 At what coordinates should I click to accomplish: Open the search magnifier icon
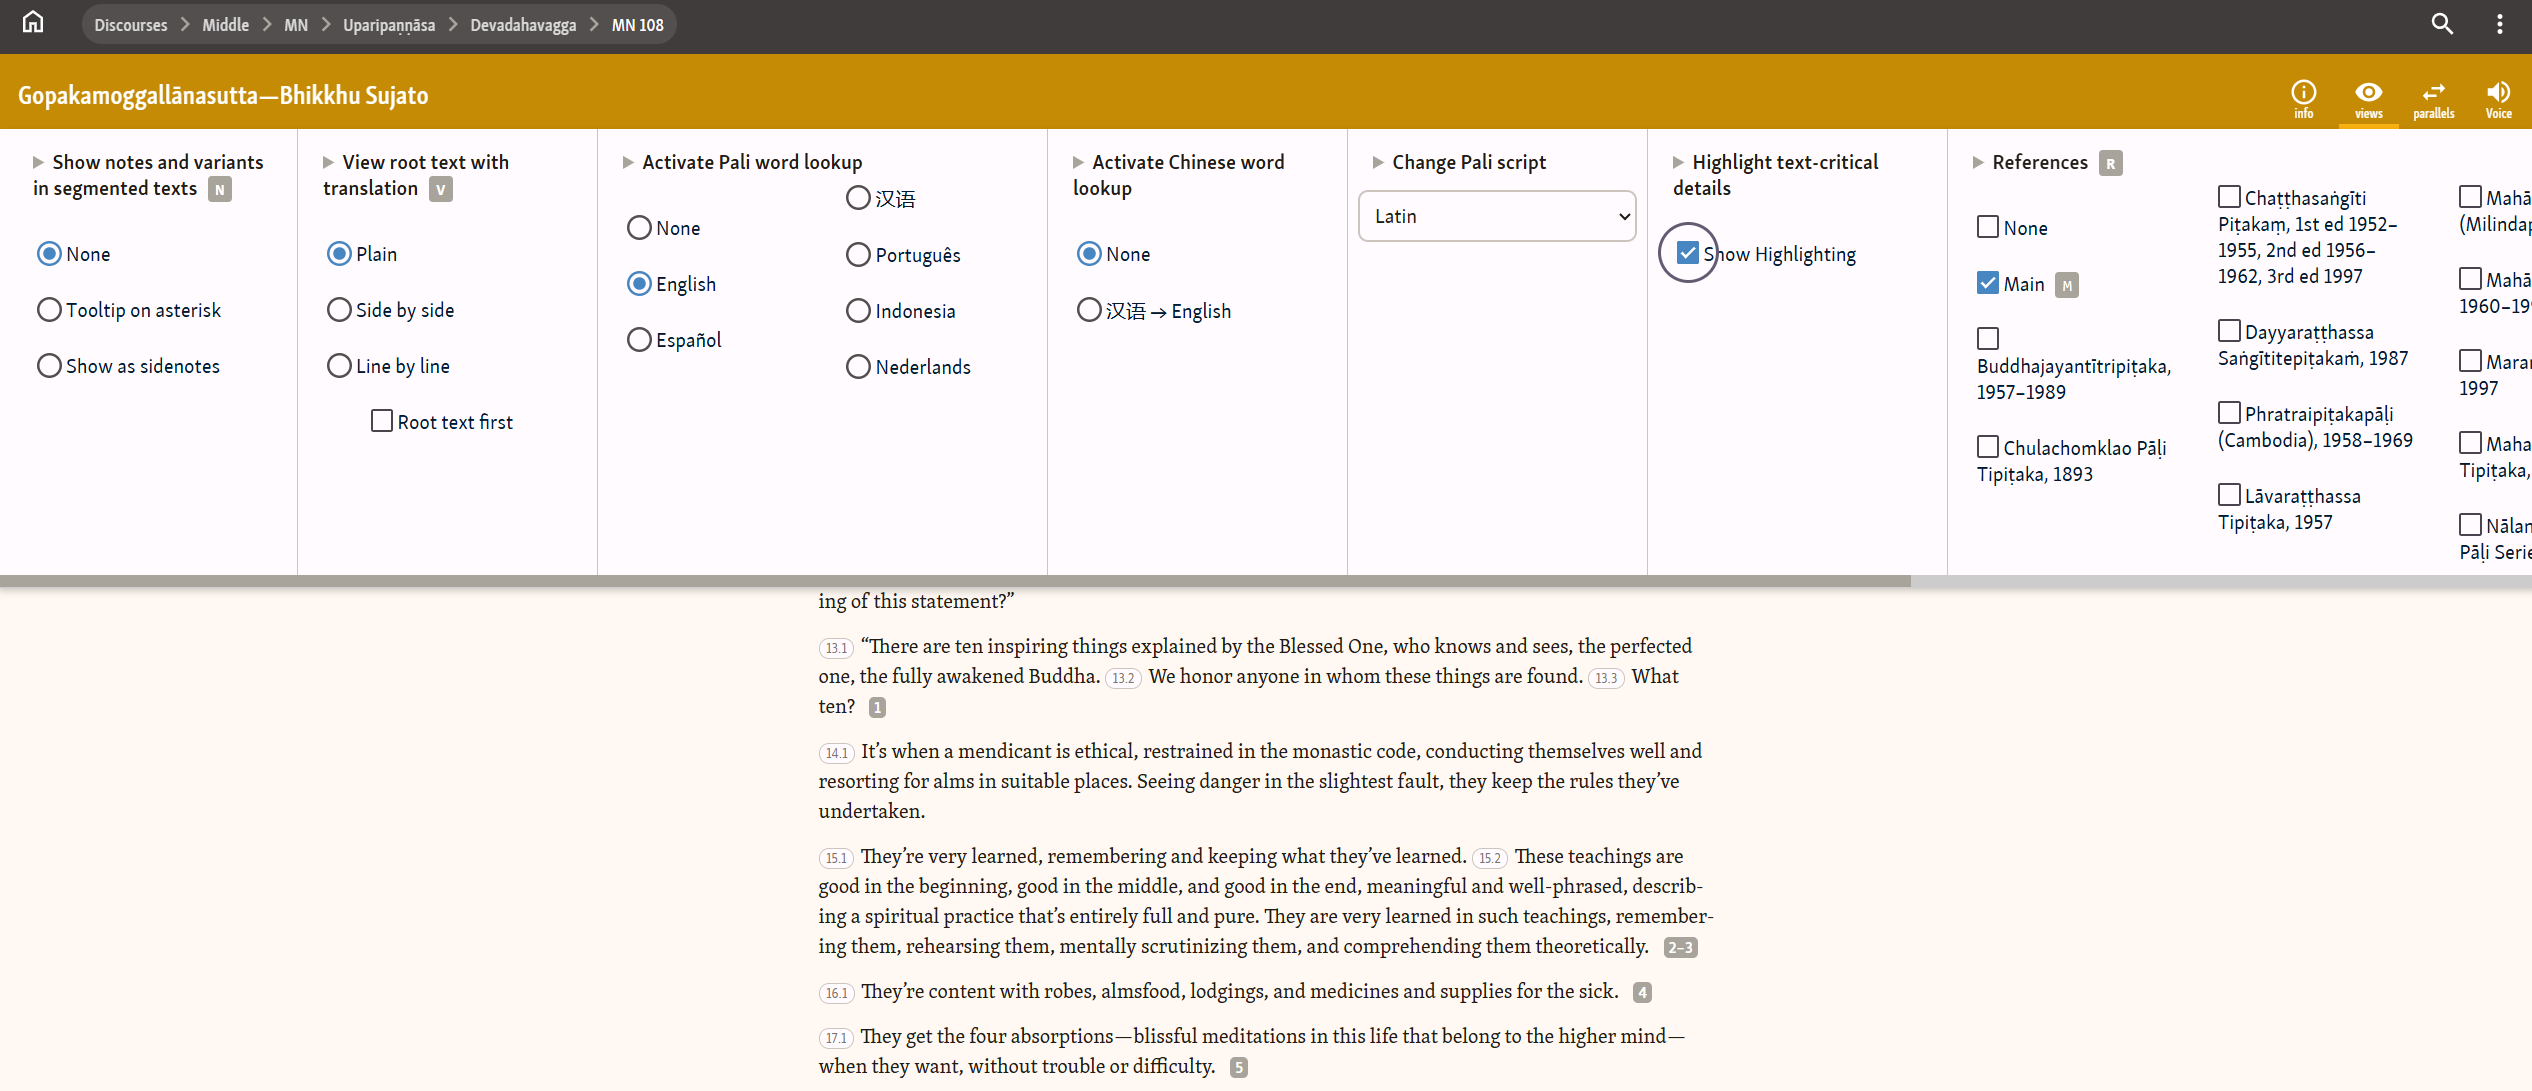pos(2442,24)
